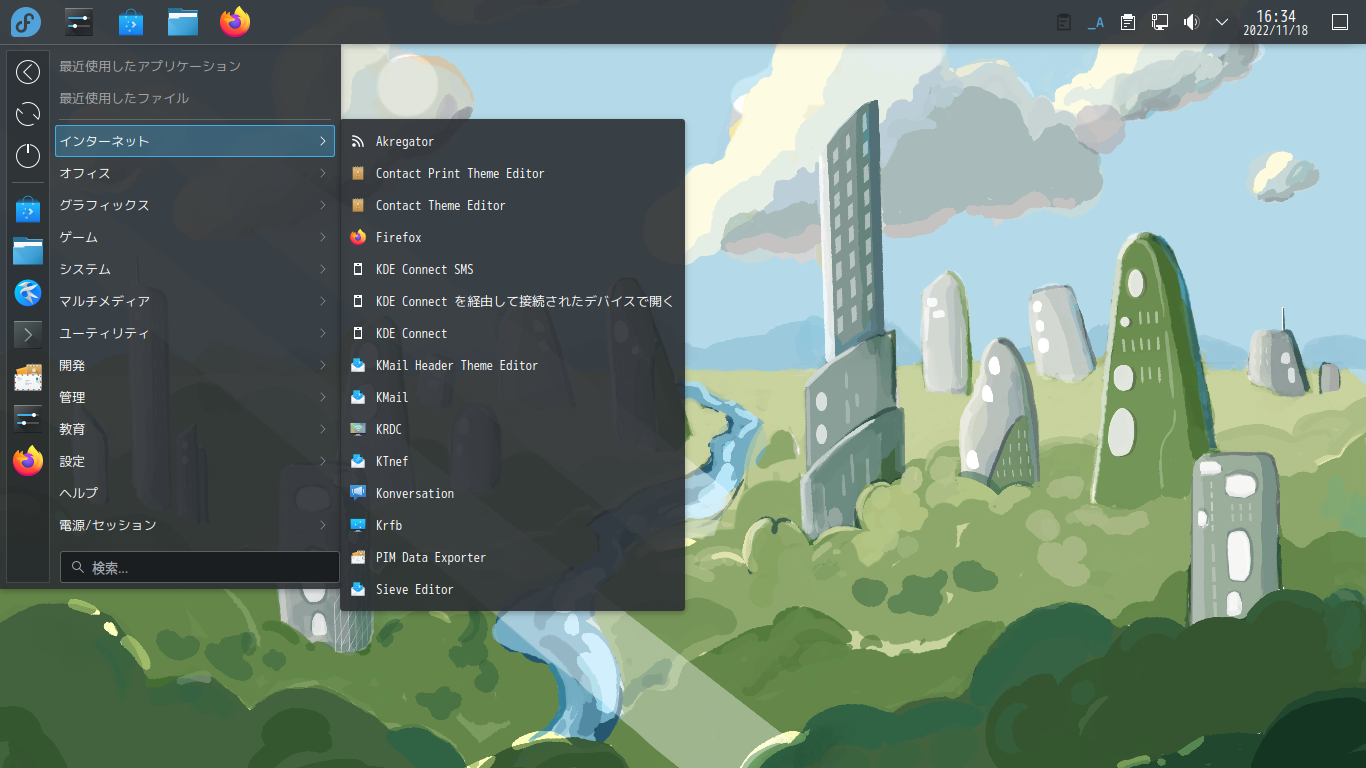Click the power button icon in sidebar

(x=28, y=156)
